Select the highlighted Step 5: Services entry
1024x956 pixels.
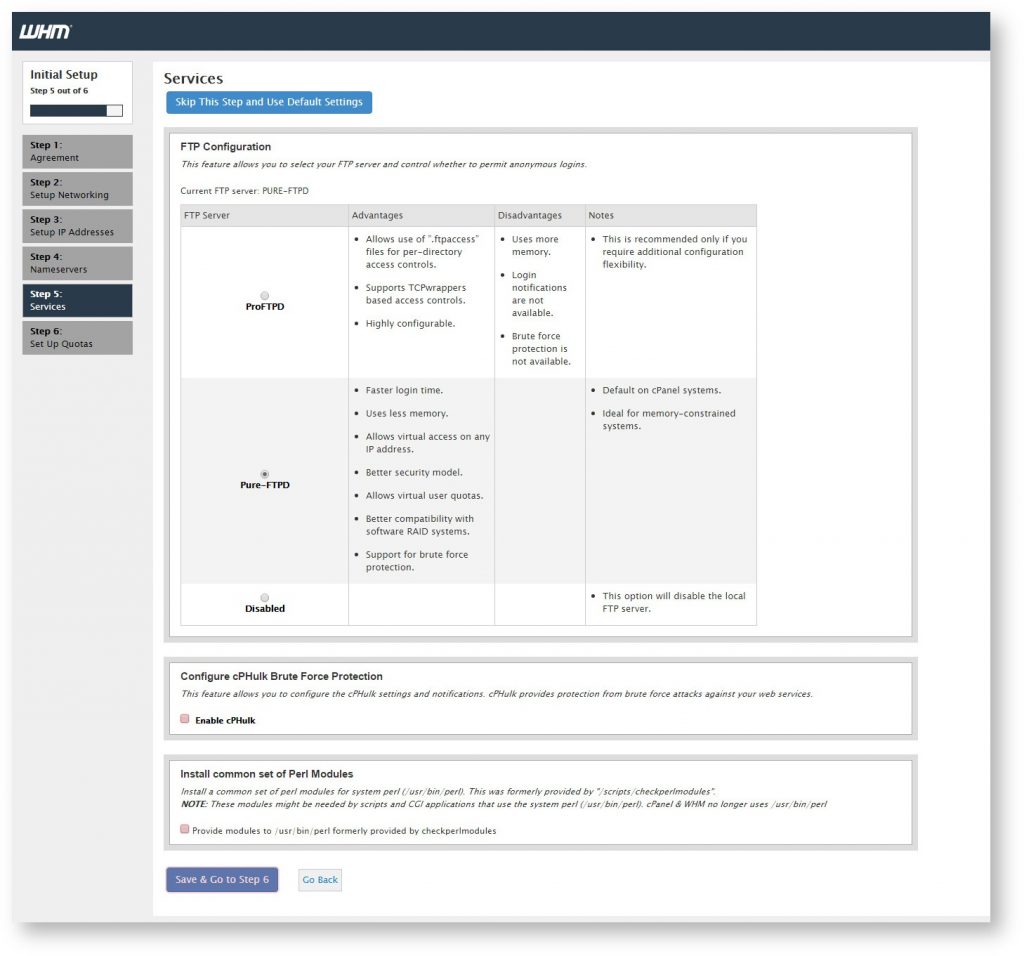(77, 299)
